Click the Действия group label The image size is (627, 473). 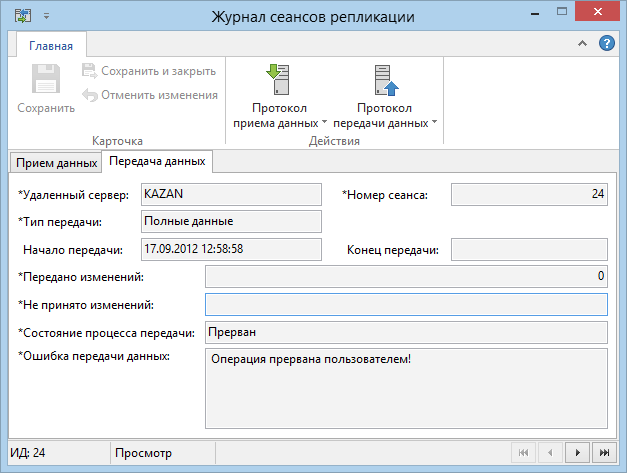334,141
